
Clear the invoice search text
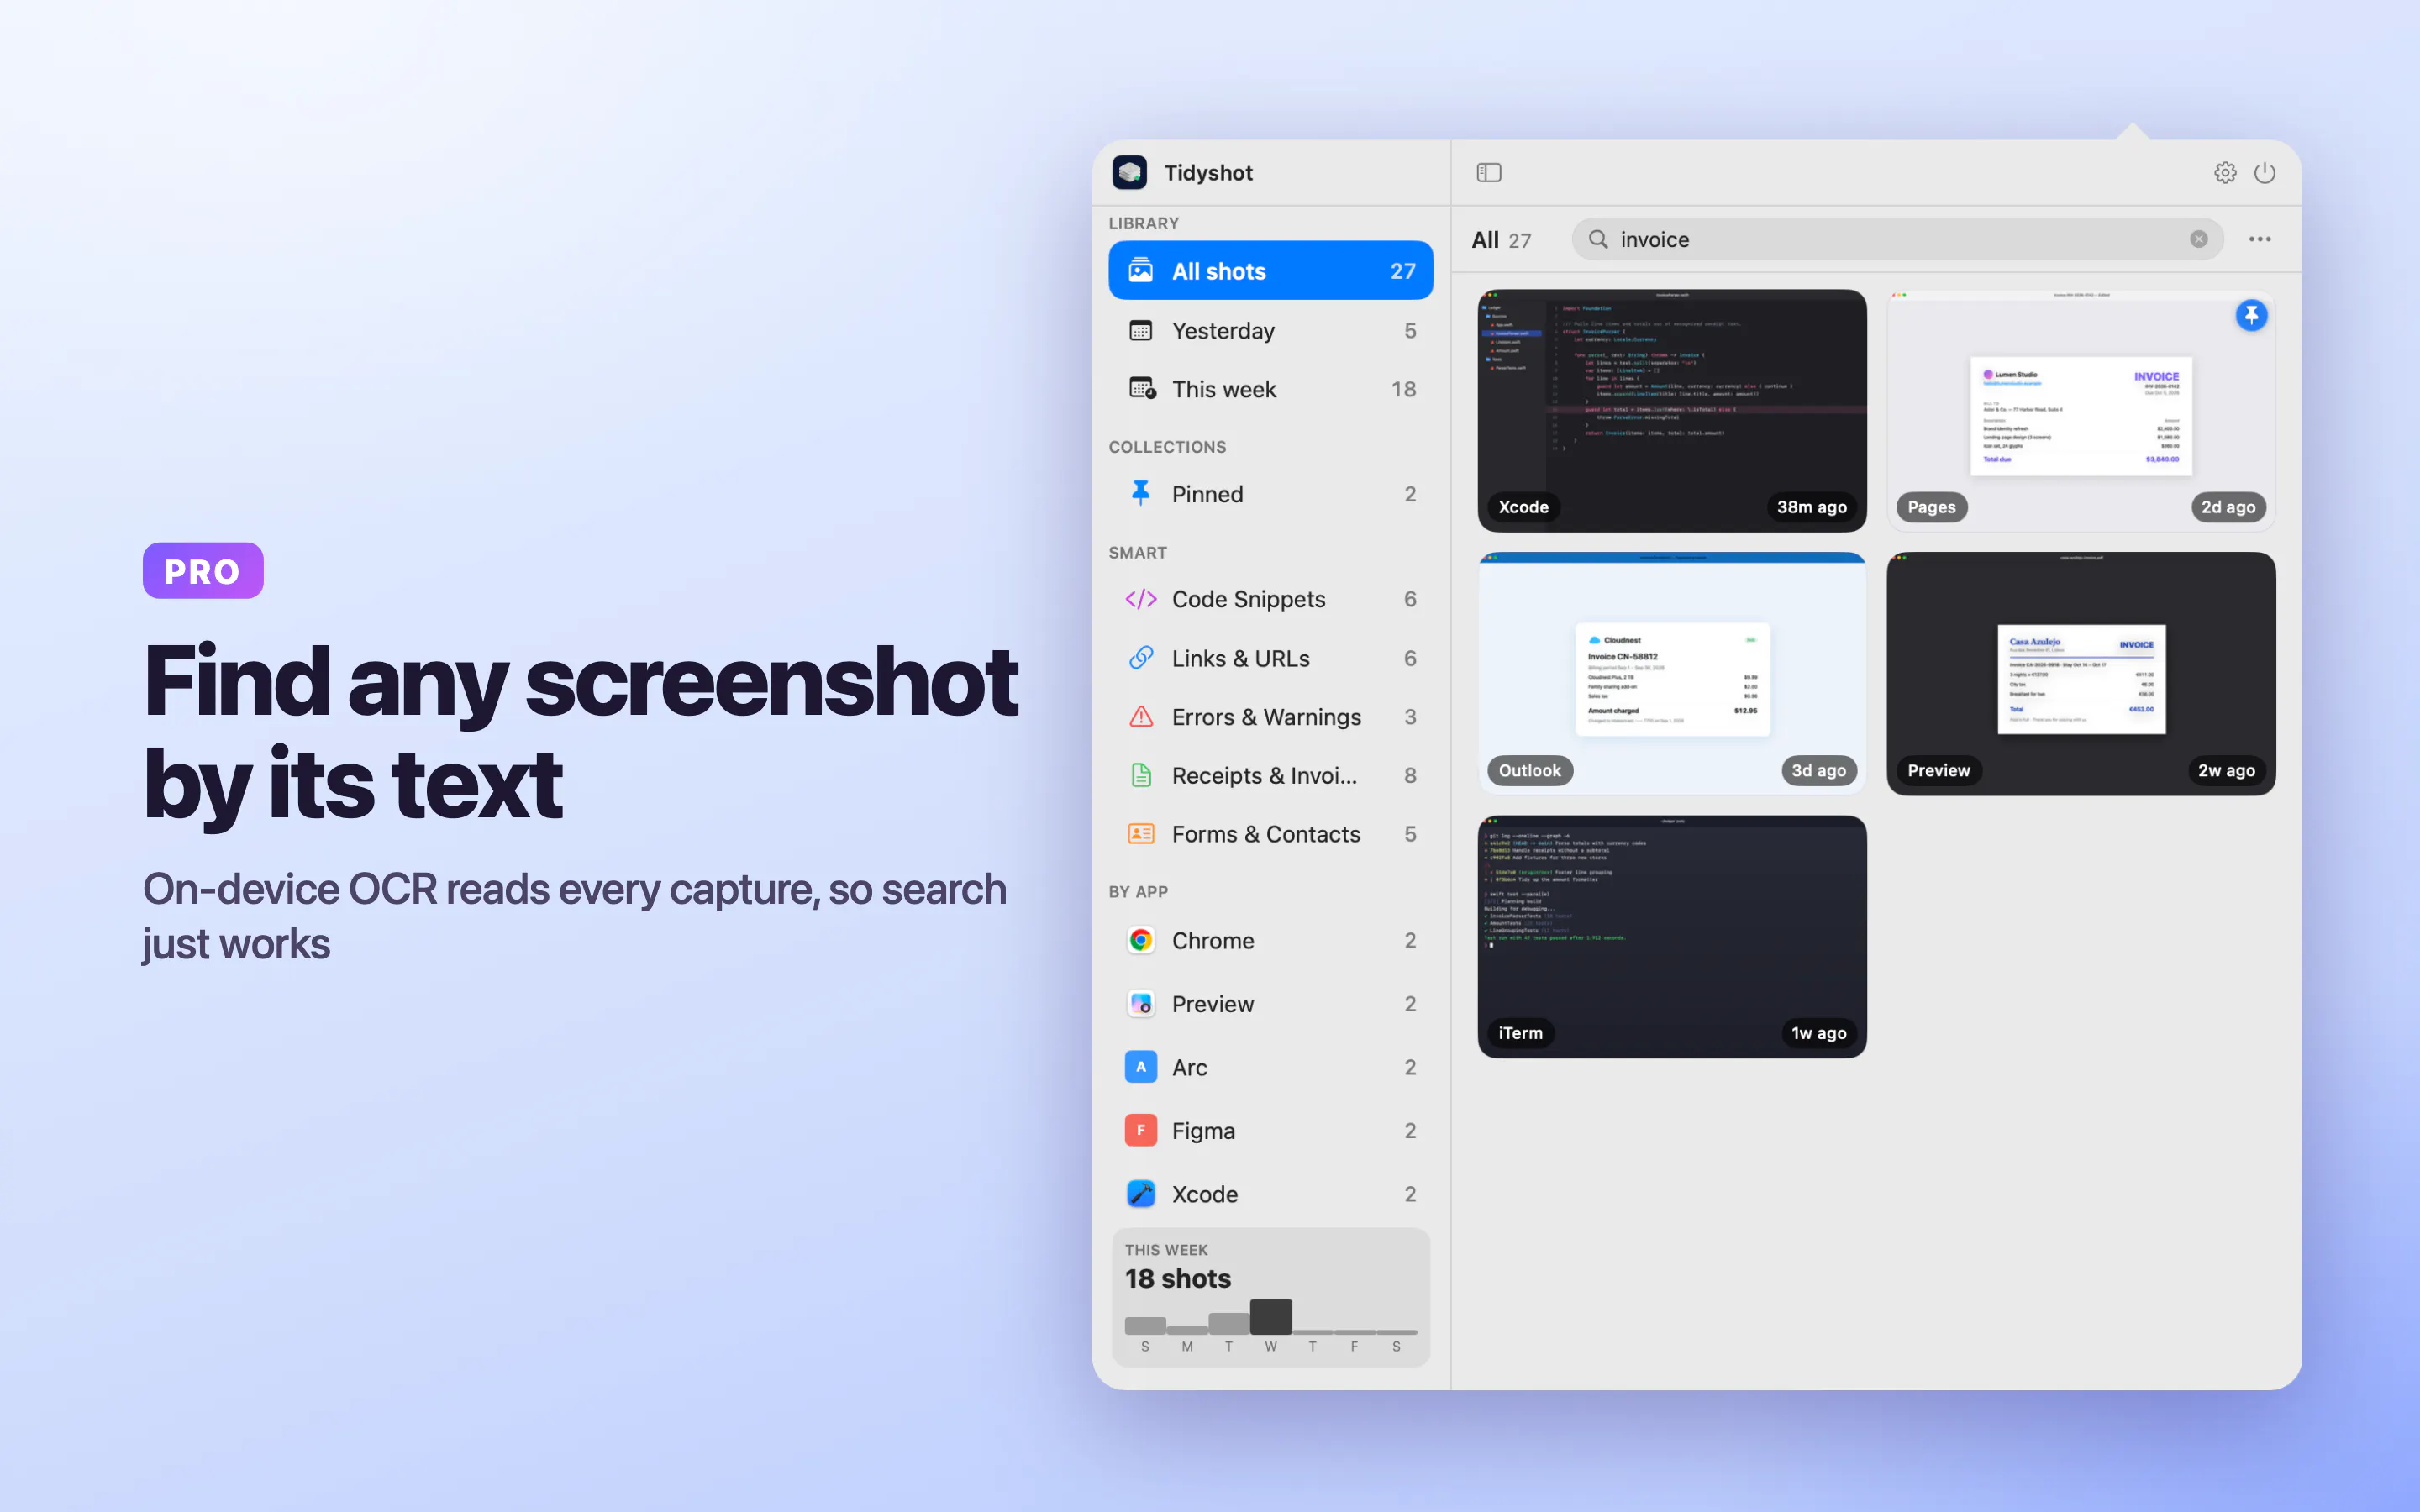2199,239
